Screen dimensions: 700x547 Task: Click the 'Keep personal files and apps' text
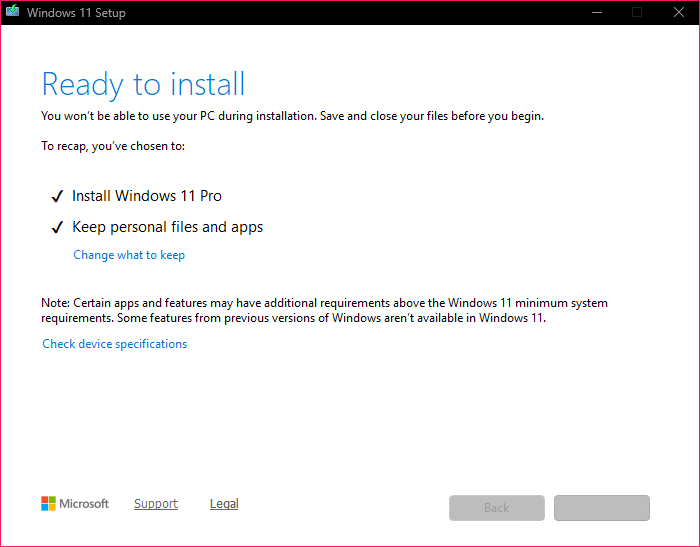167,227
